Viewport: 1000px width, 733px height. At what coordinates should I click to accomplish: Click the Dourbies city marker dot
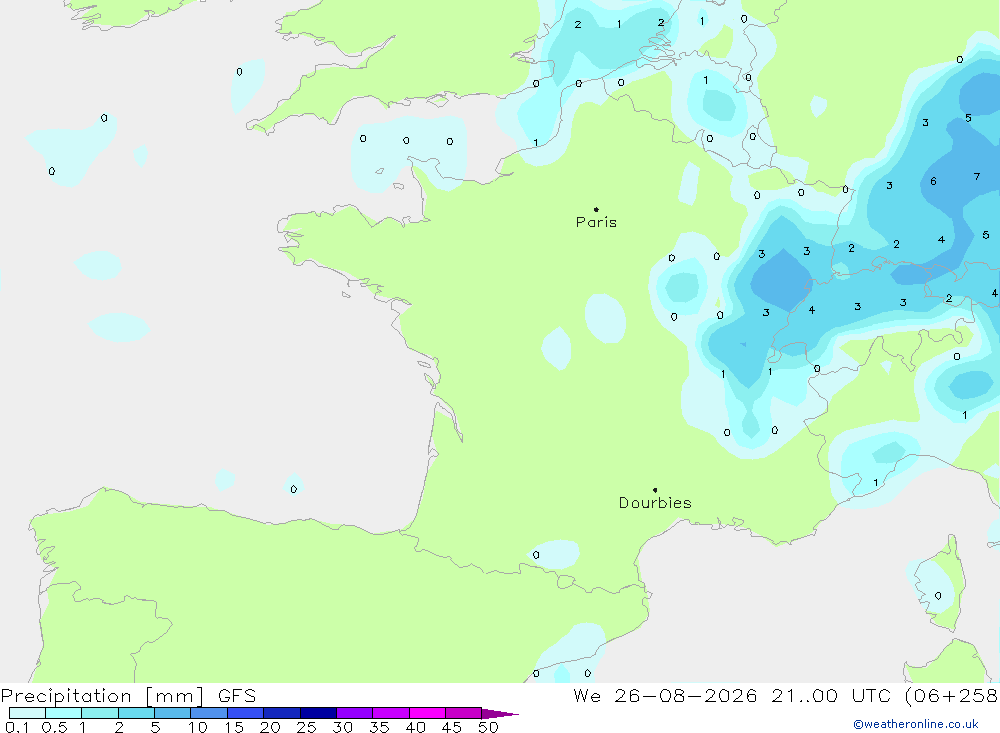(655, 490)
